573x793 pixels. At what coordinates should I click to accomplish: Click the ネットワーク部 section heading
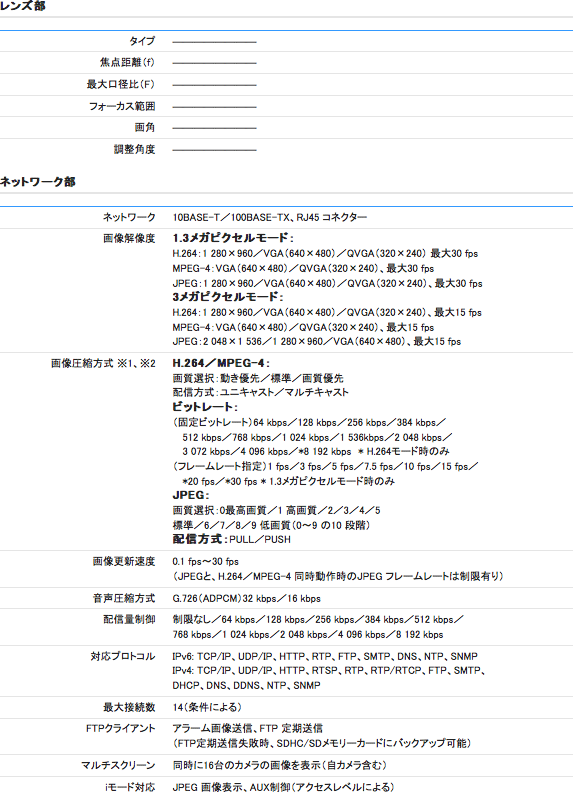tap(38, 182)
